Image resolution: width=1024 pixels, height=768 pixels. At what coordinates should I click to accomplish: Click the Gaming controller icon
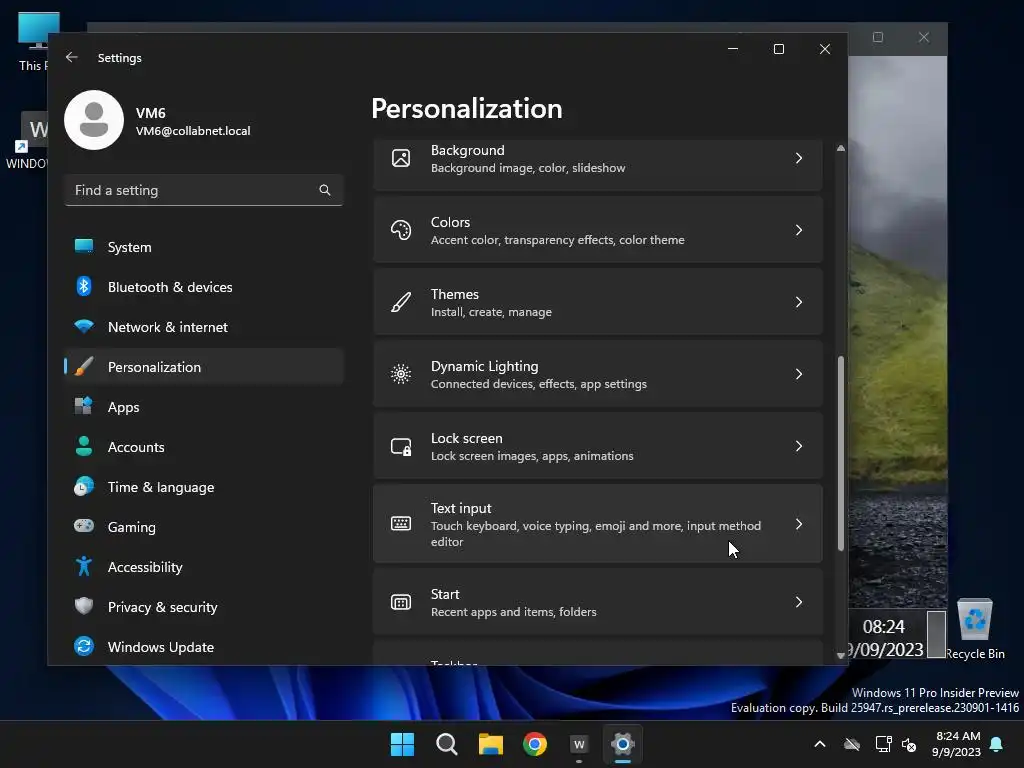click(x=84, y=526)
